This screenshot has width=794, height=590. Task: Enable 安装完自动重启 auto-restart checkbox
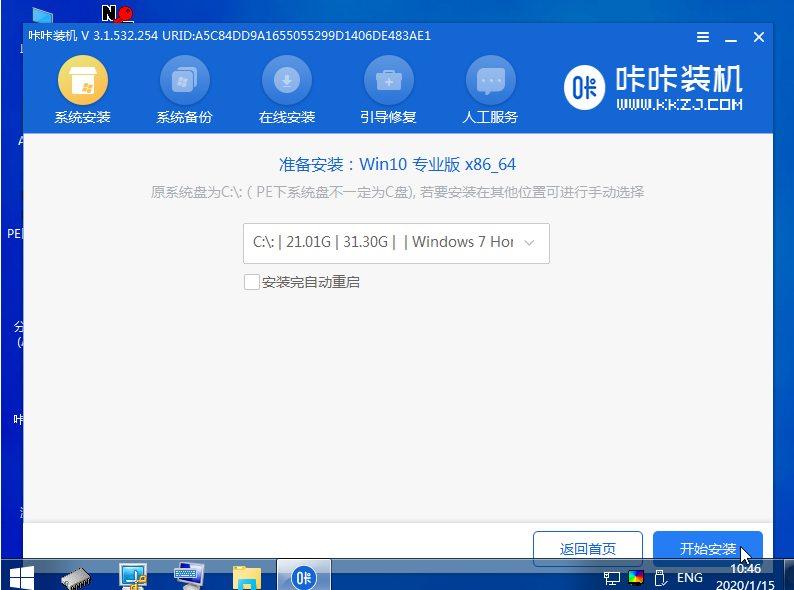click(x=252, y=282)
